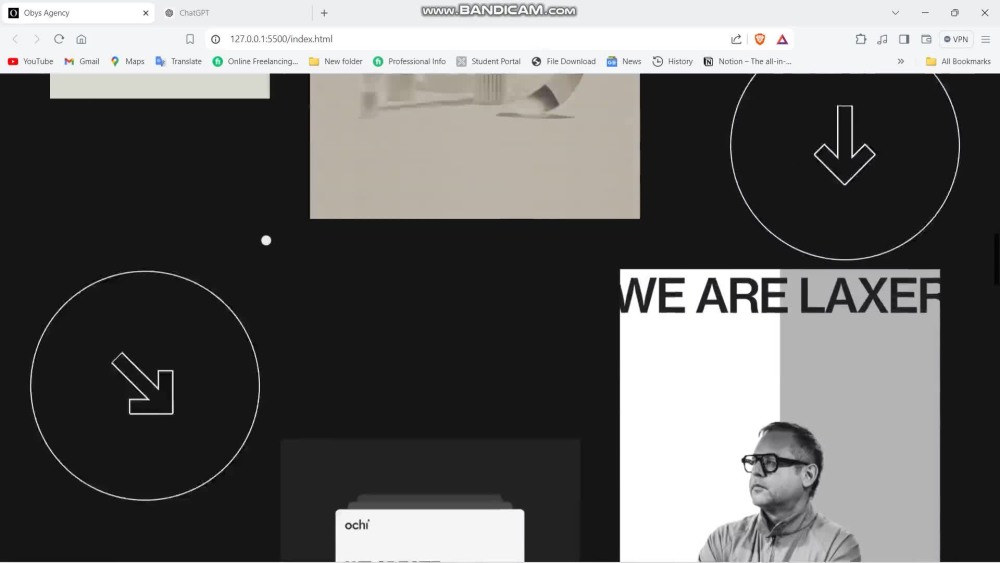Show more hidden bookmarks

pyautogui.click(x=901, y=61)
